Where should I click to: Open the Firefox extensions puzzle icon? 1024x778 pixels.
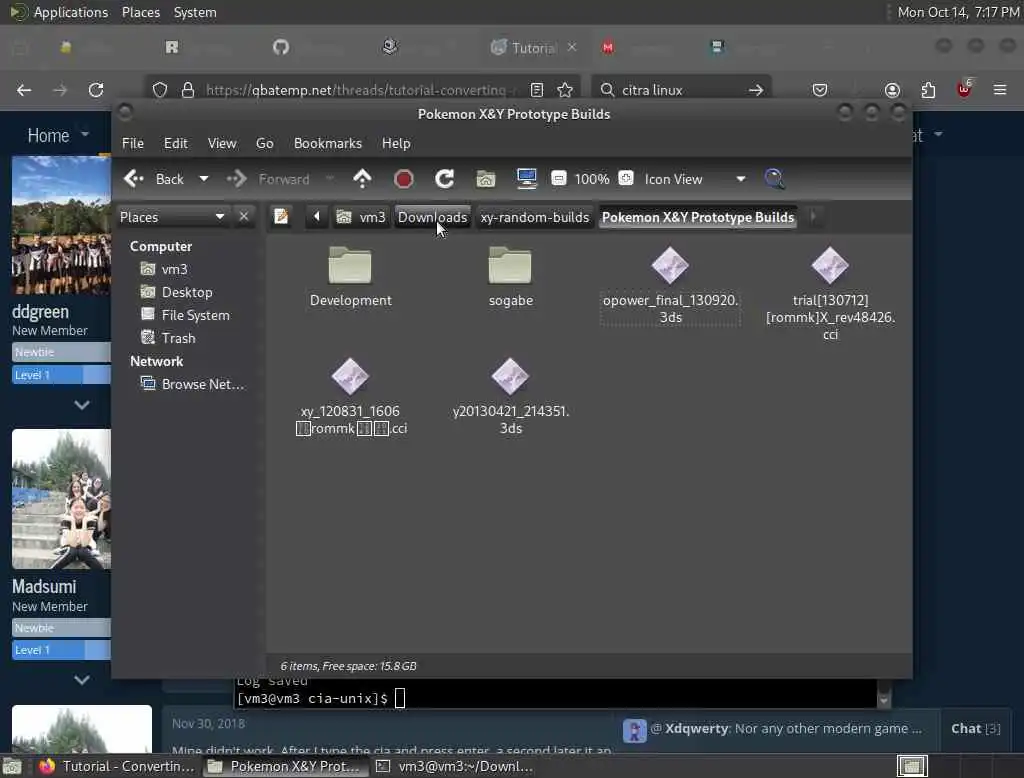(x=928, y=90)
